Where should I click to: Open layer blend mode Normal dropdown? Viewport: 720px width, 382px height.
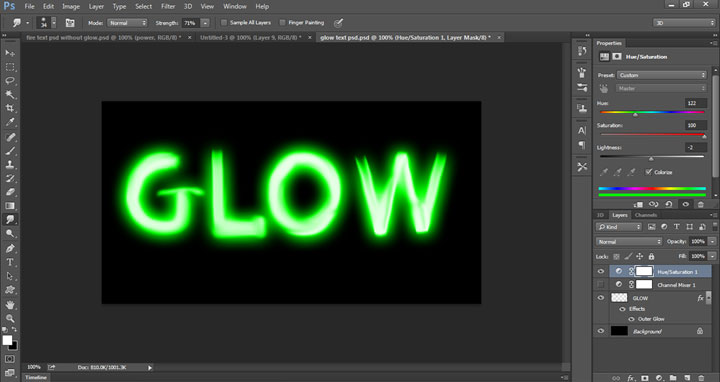(629, 242)
